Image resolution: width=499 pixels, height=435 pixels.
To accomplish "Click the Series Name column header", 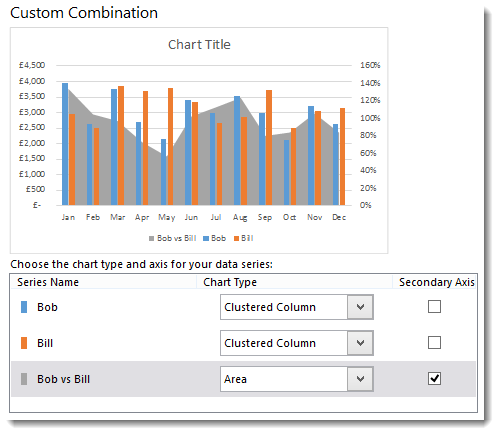I will [48, 282].
